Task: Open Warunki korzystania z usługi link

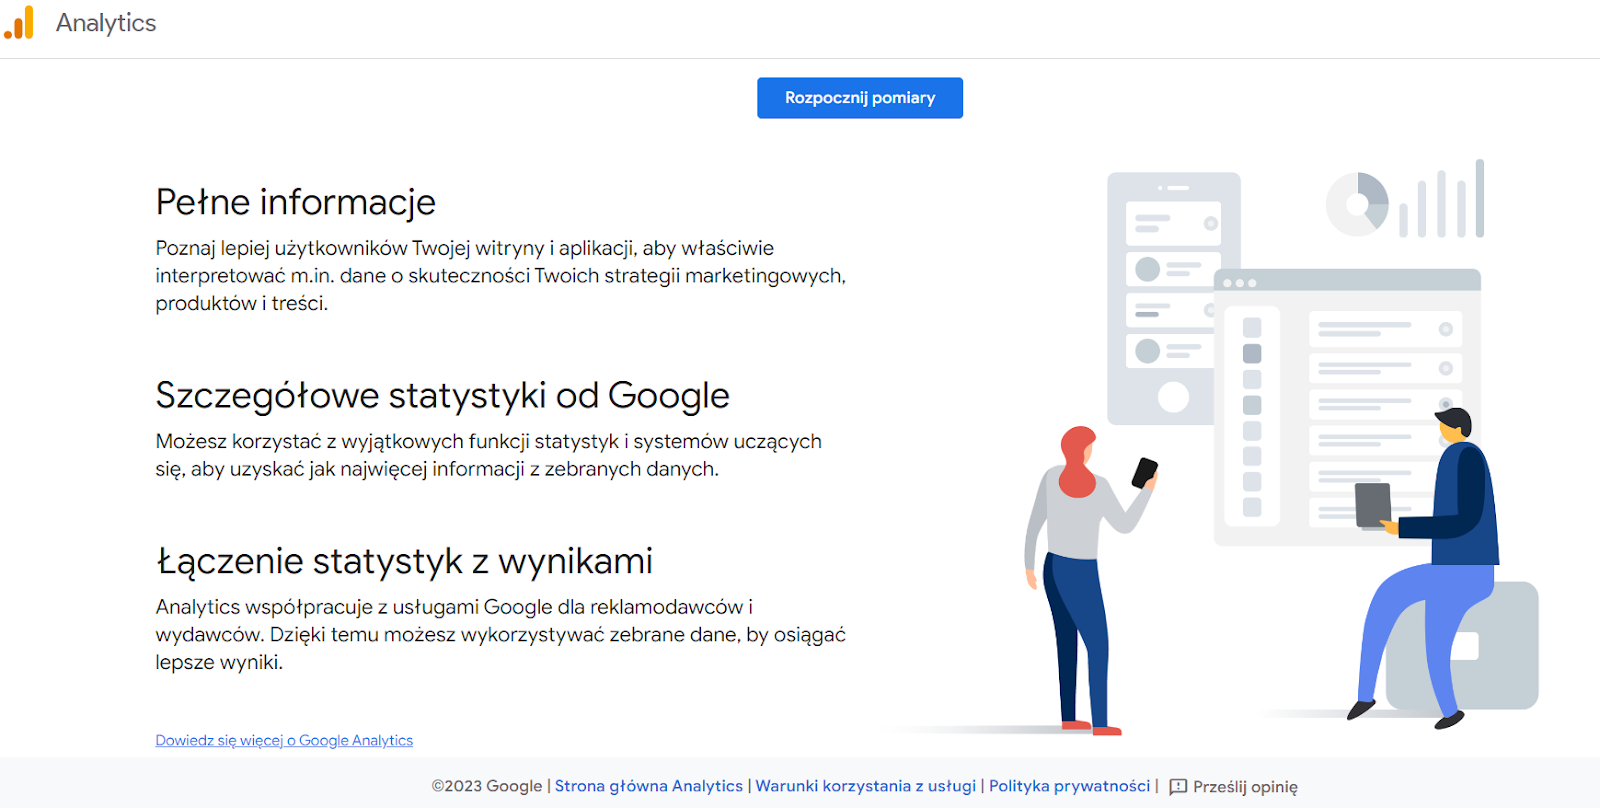Action: click(865, 786)
